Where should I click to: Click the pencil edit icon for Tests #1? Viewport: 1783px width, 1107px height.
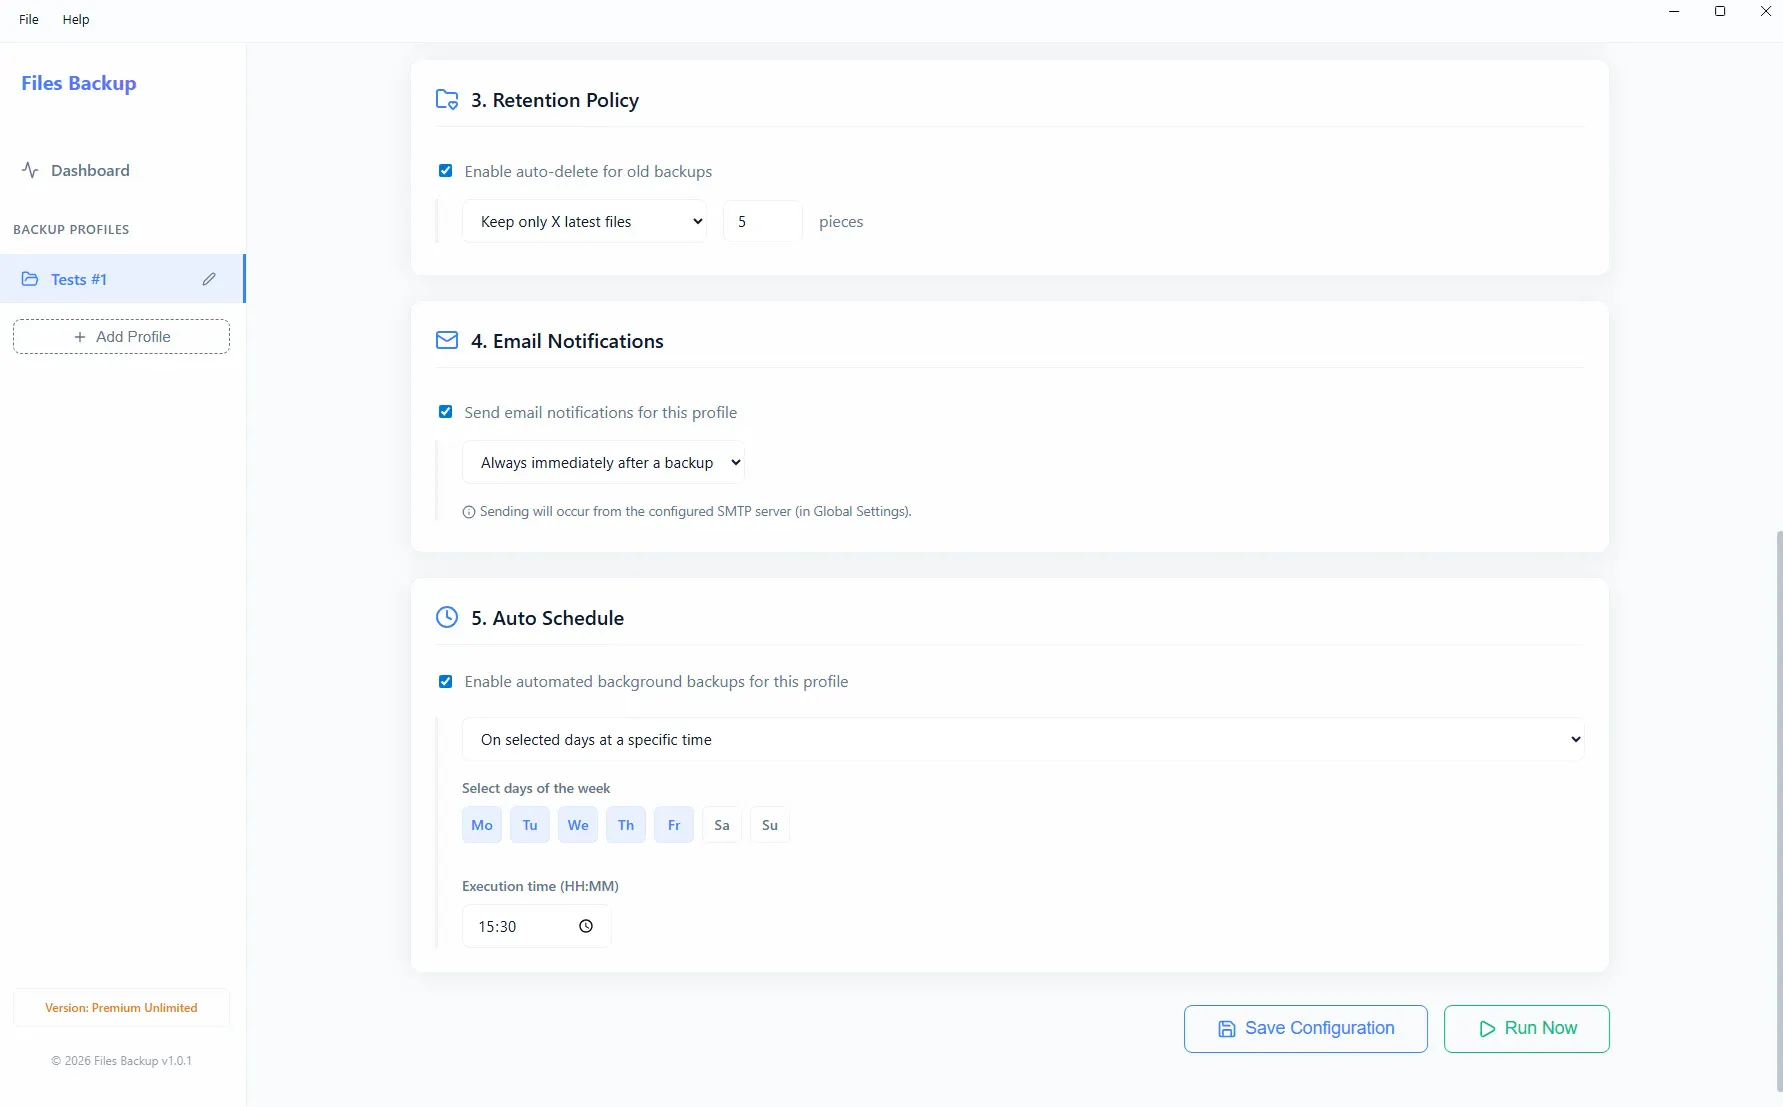point(209,279)
